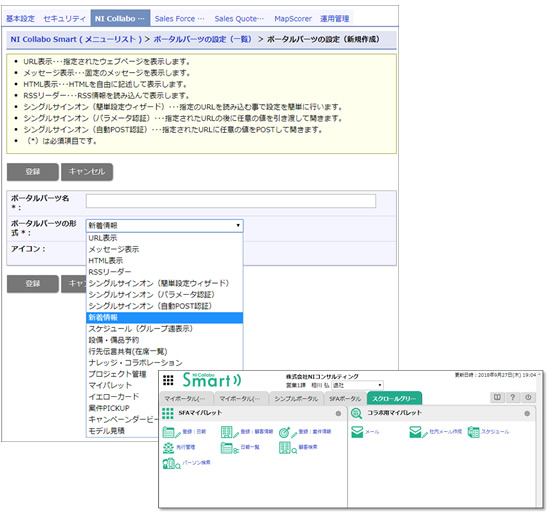Select シングルサインオン（簡単設定ウィザード）option
Image resolution: width=548 pixels, height=513 pixels.
tap(164, 283)
